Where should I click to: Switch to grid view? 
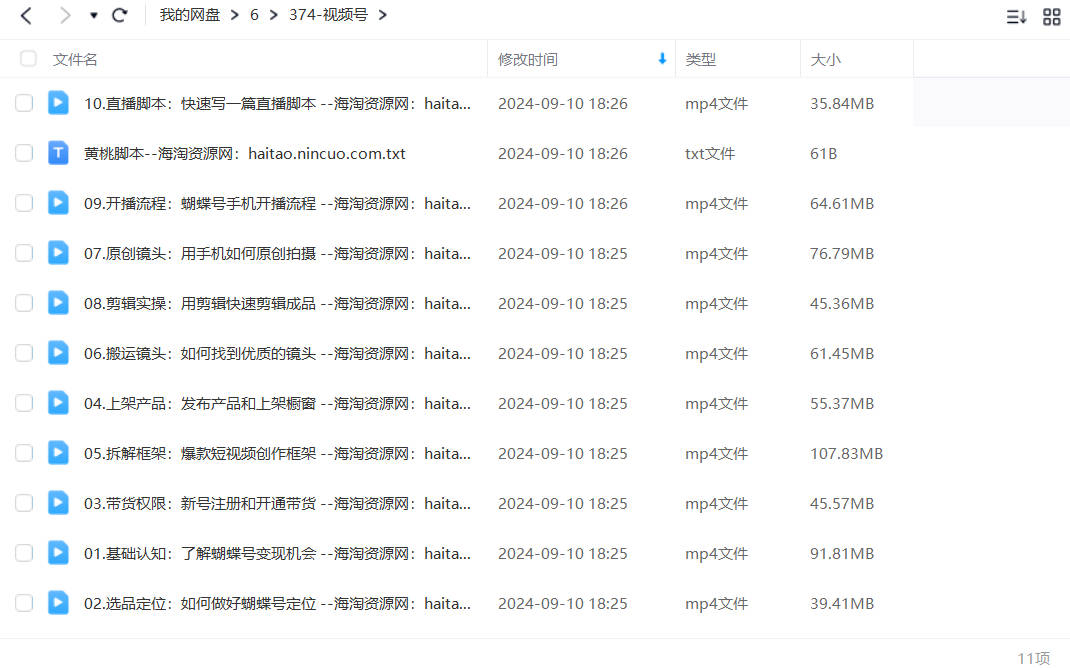tap(1052, 16)
